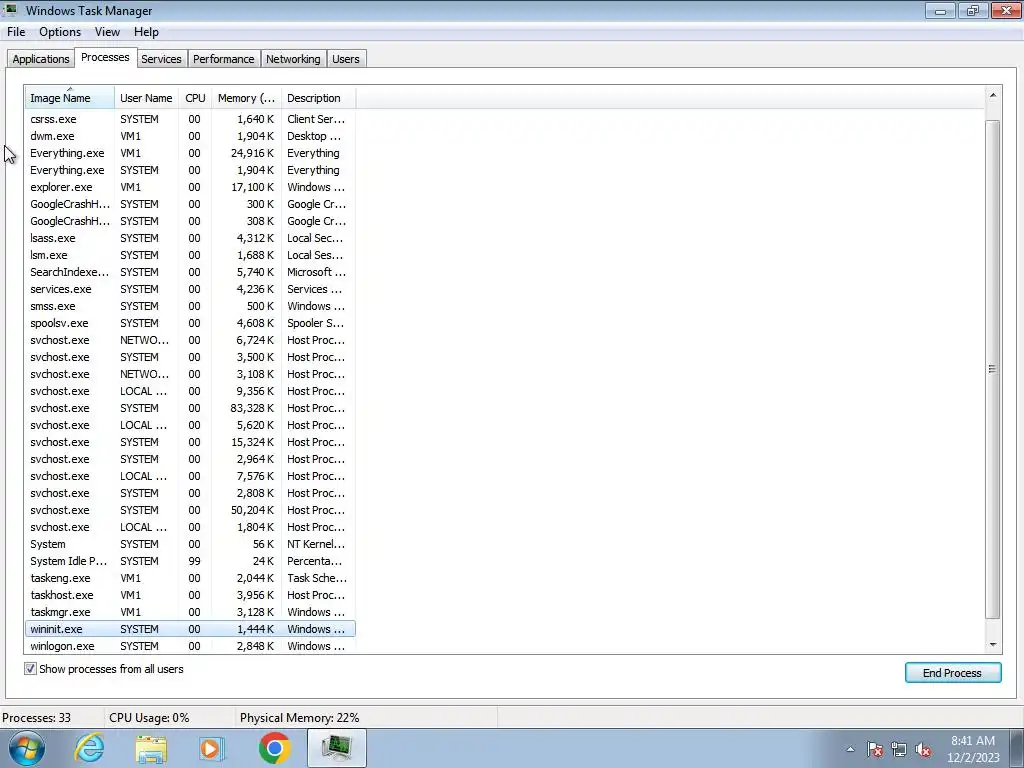Click the Task Manager taskbar button
The width and height of the screenshot is (1024, 768).
336,748
